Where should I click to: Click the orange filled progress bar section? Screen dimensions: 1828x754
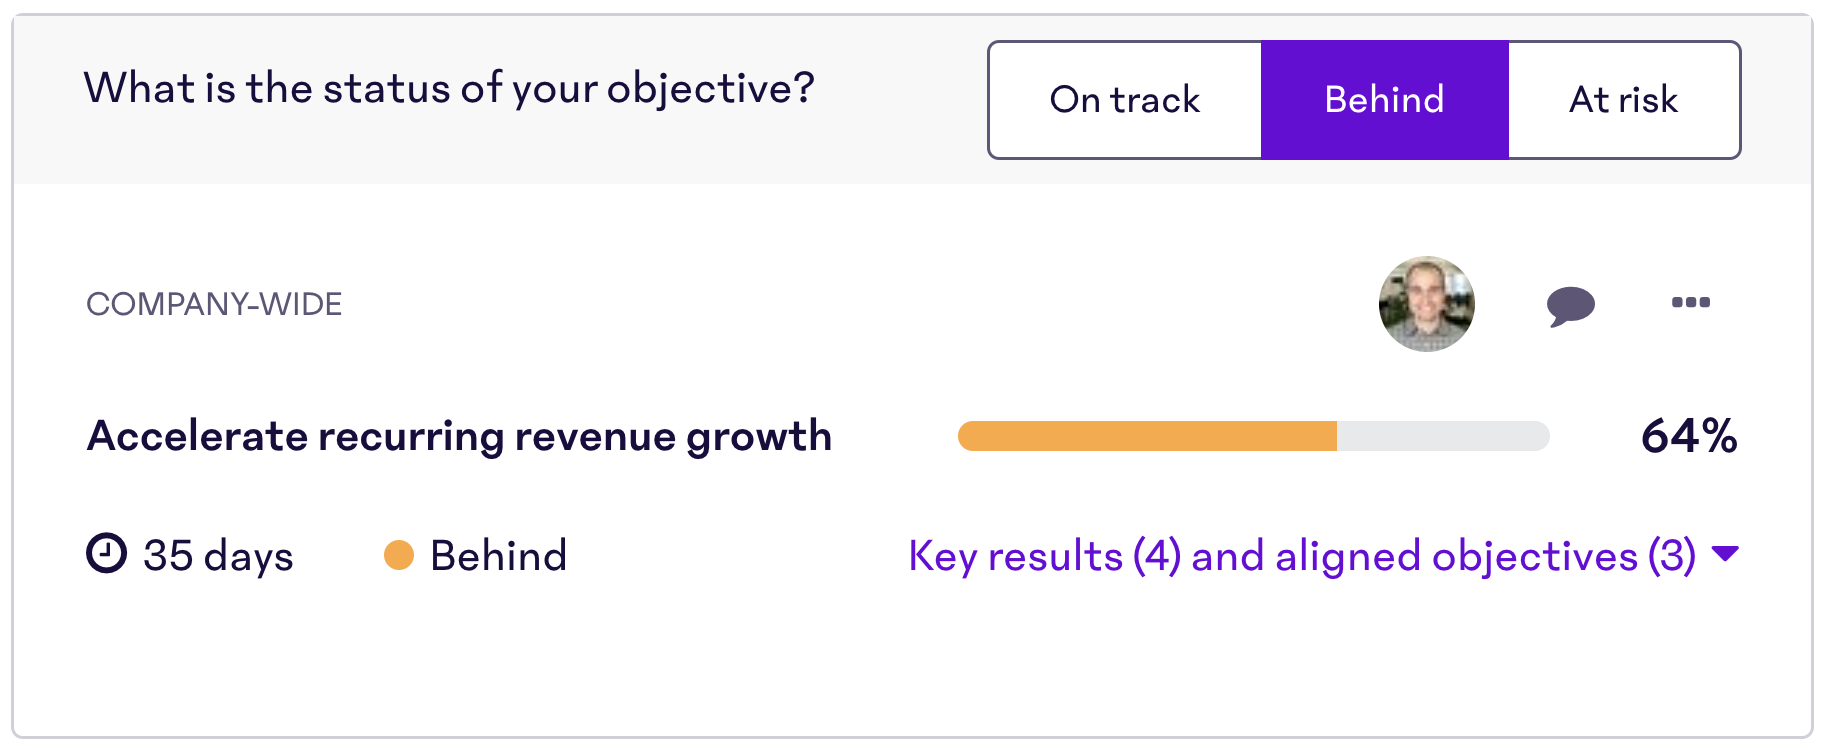[x=1147, y=436]
